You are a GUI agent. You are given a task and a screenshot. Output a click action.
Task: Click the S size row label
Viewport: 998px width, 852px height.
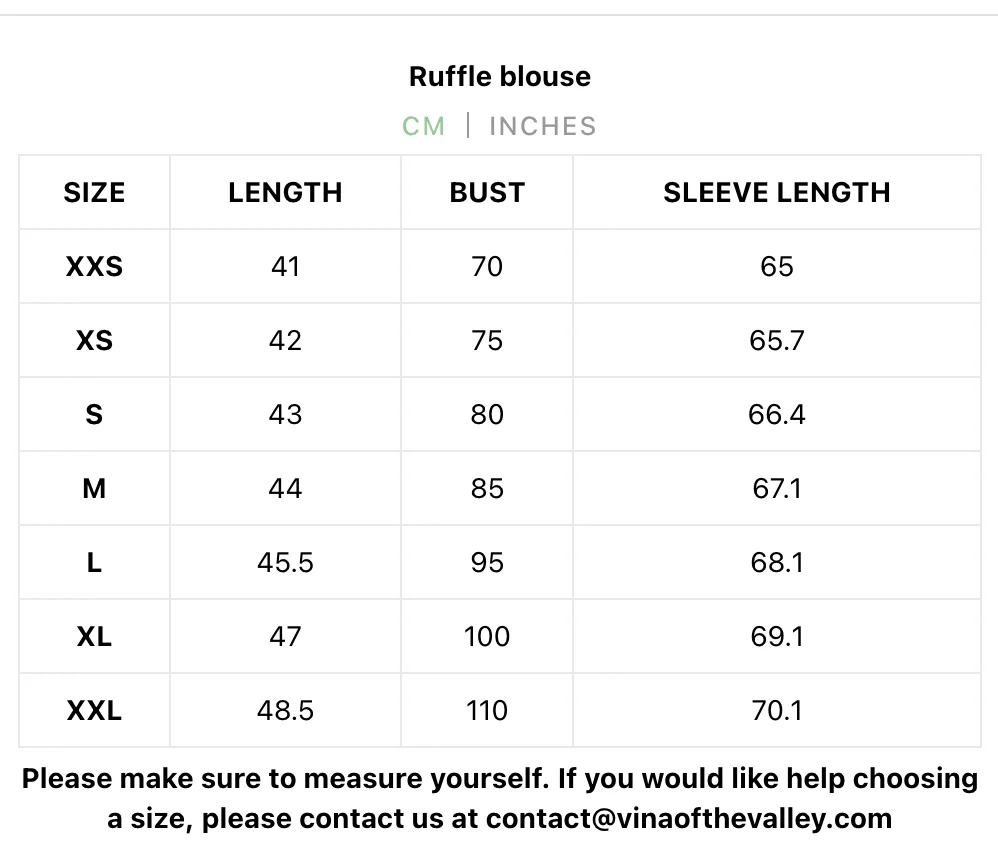(x=94, y=414)
